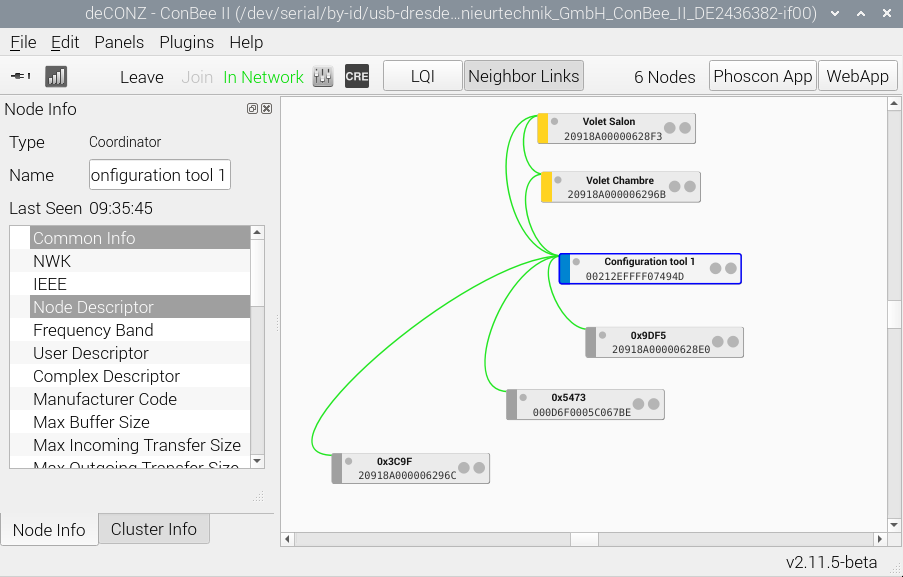Viewport: 903px width, 577px height.
Task: Float the Node Info panel
Action: 252,108
